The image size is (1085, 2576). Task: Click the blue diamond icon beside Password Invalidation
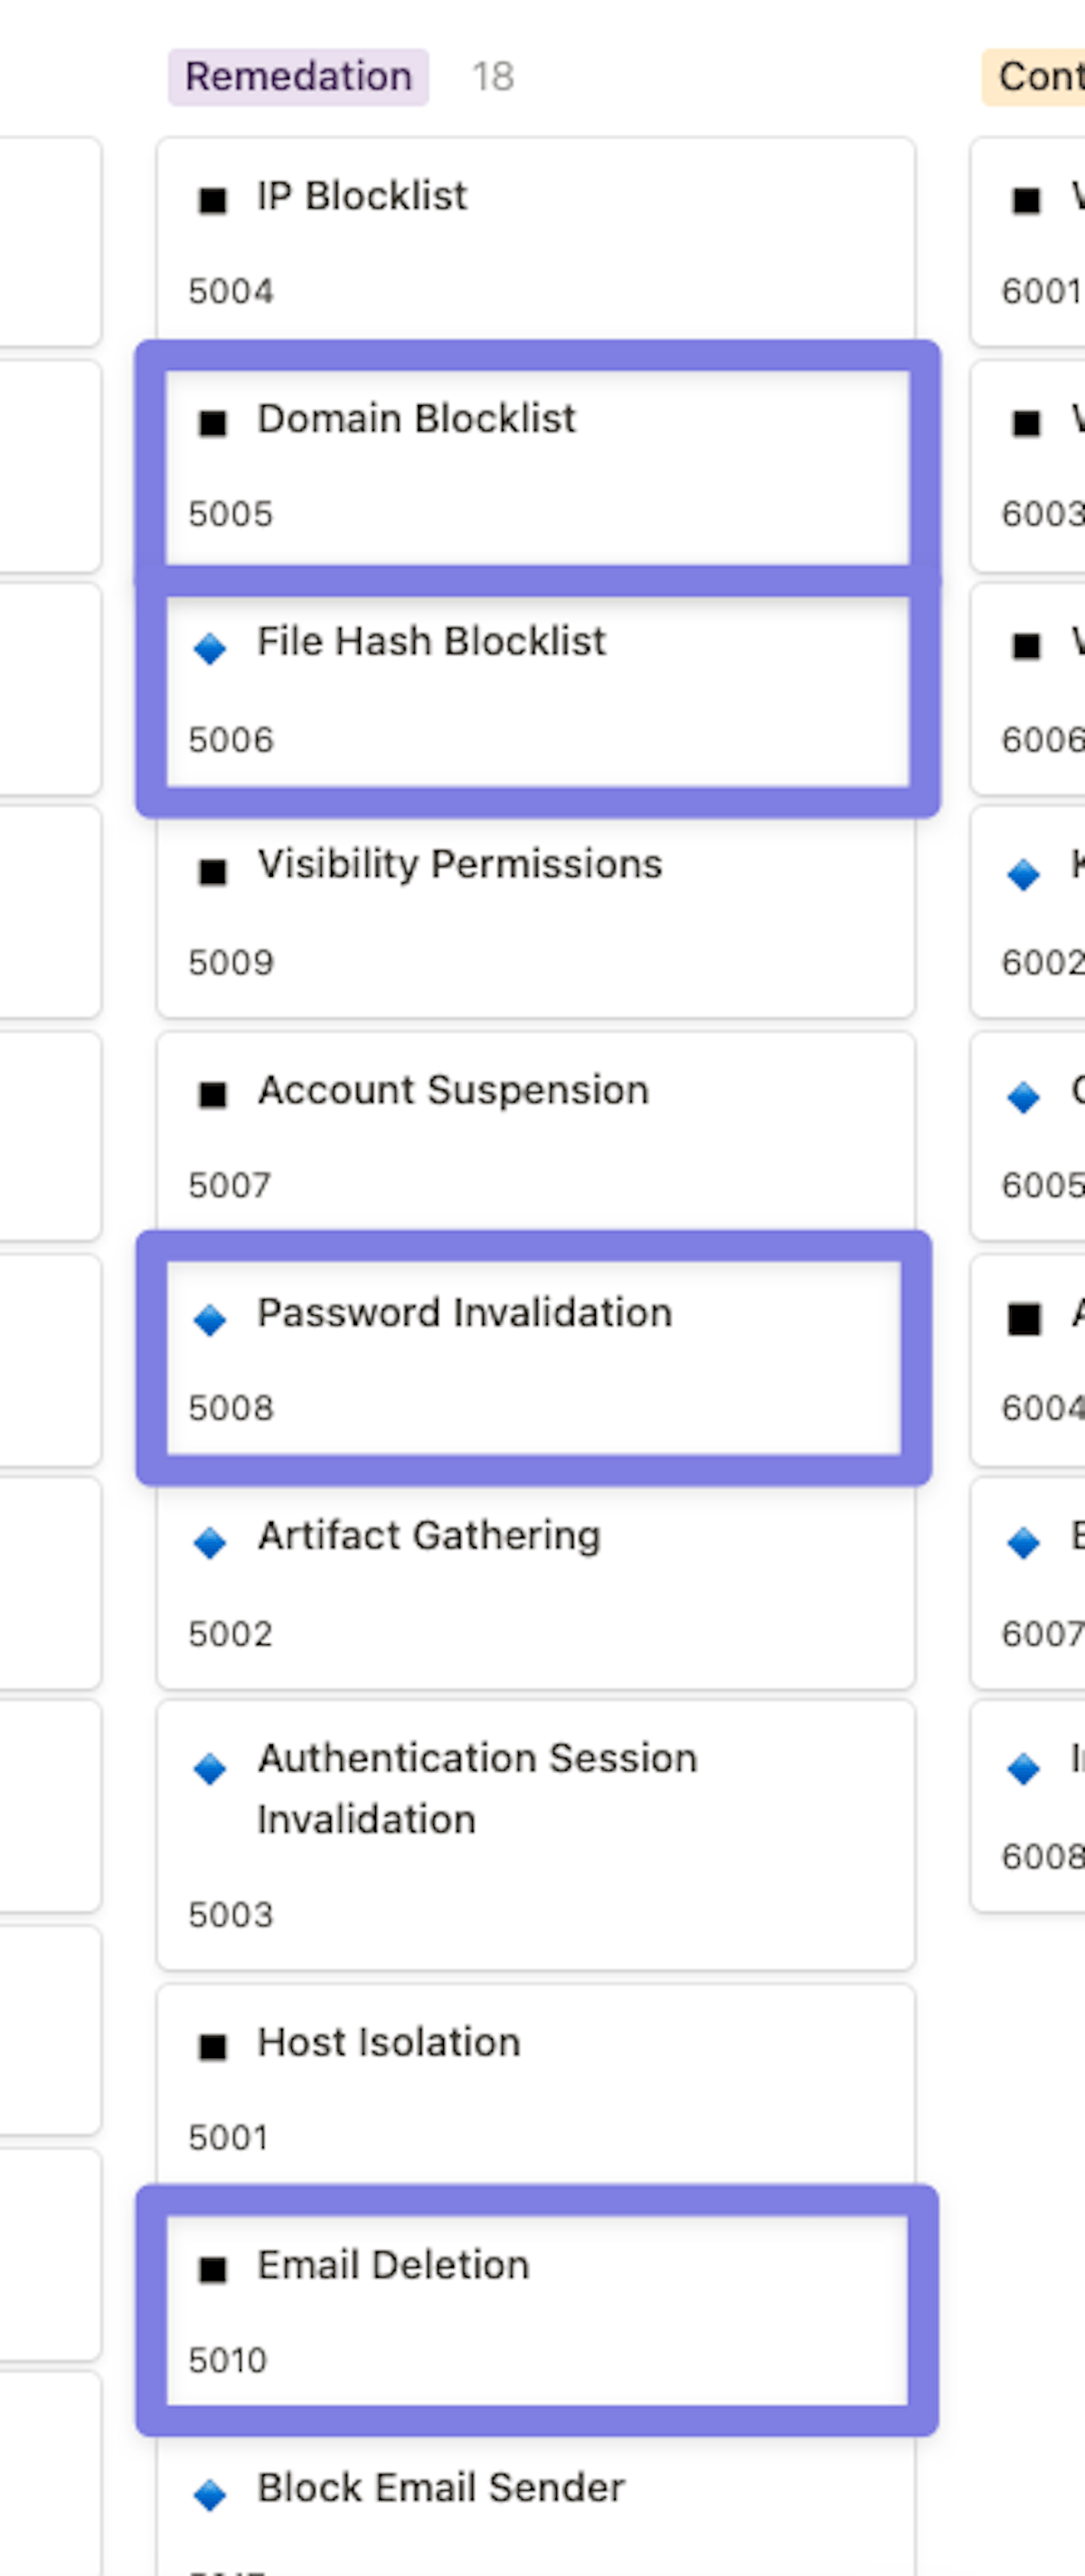(210, 1319)
